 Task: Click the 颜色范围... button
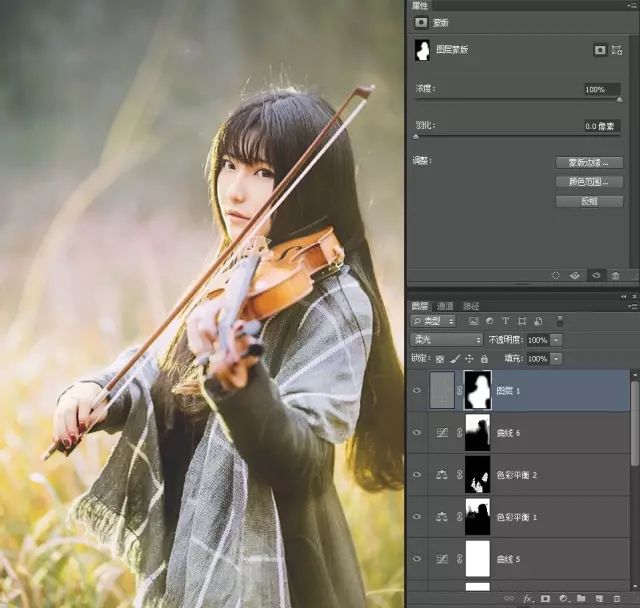pos(589,182)
